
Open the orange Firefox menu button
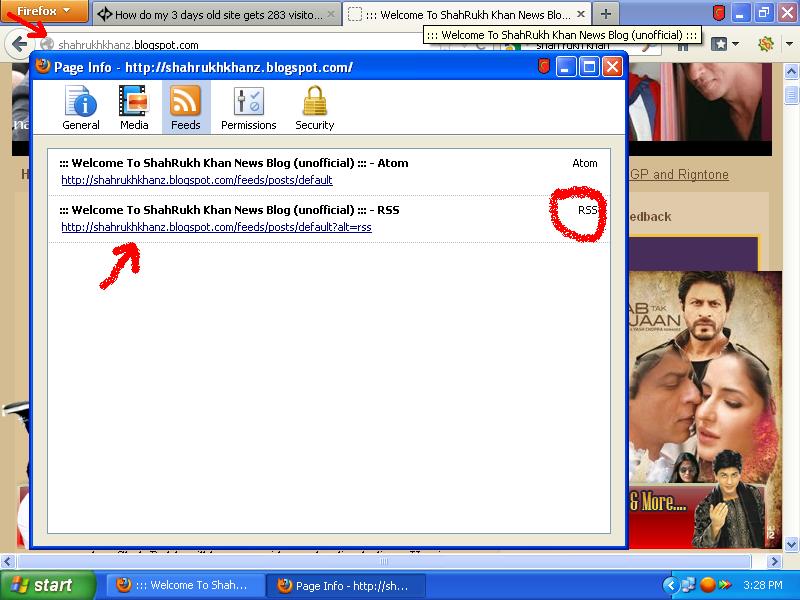[44, 12]
